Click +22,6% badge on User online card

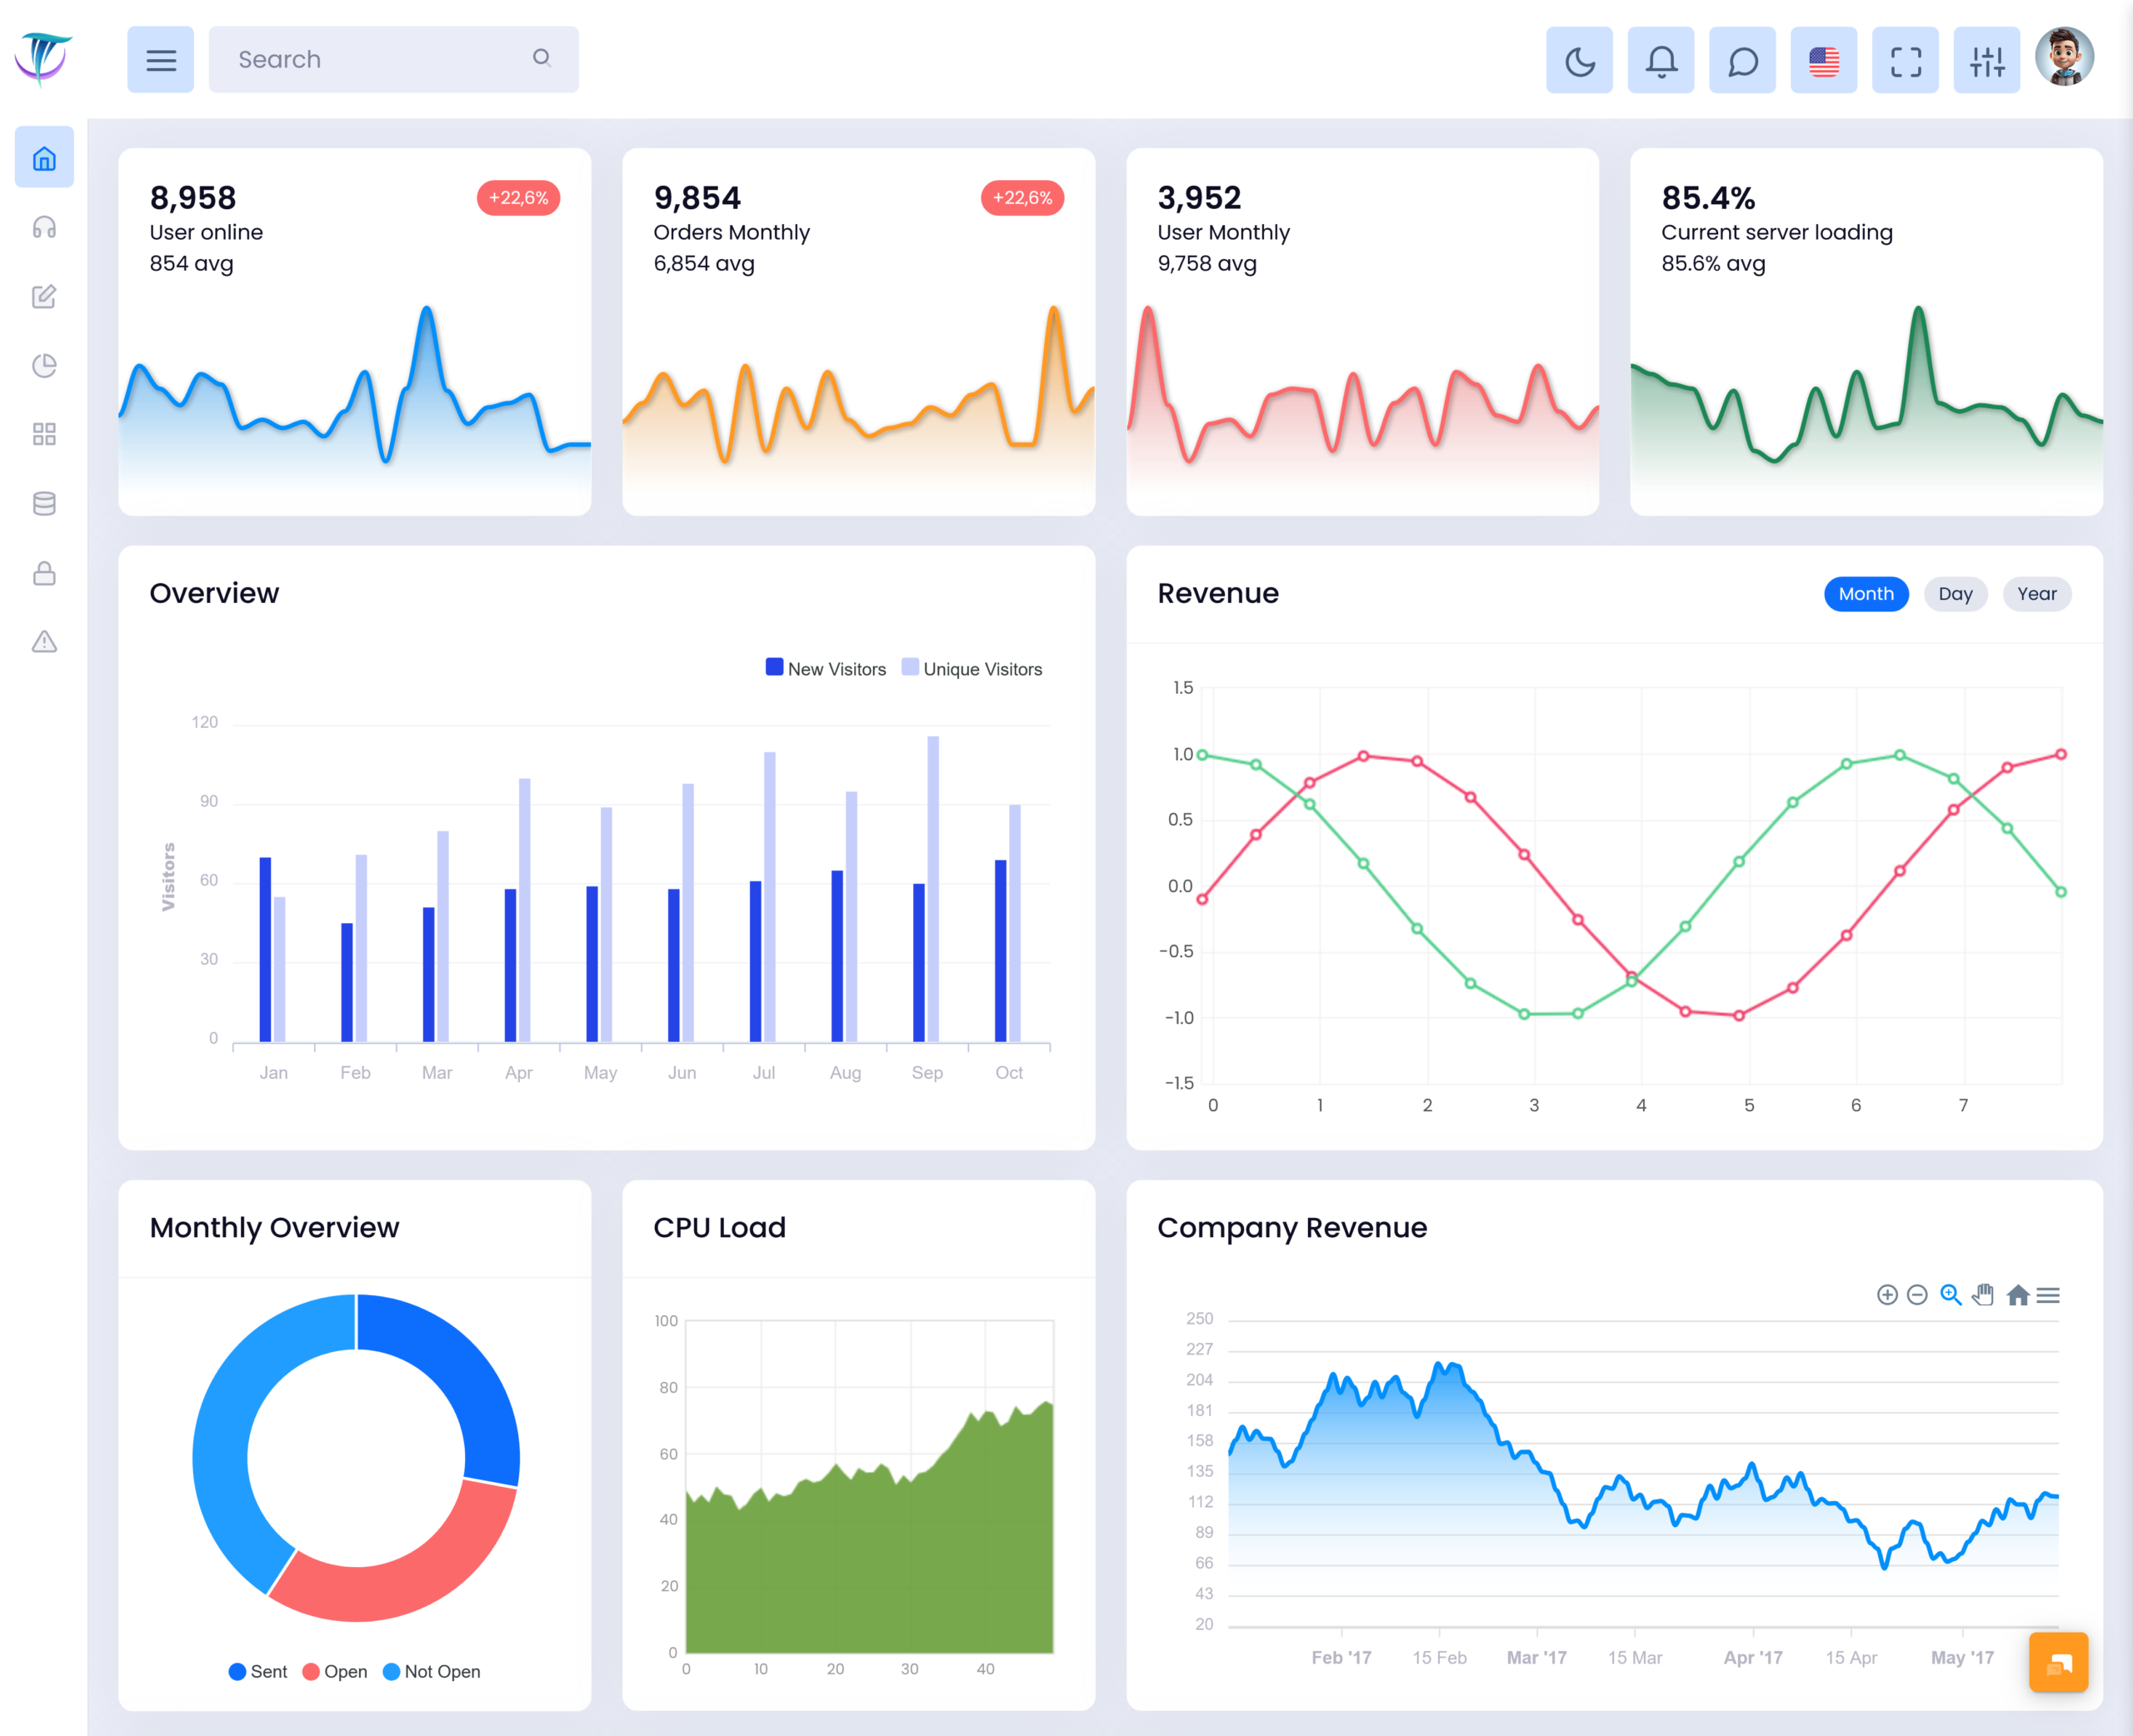(x=518, y=198)
